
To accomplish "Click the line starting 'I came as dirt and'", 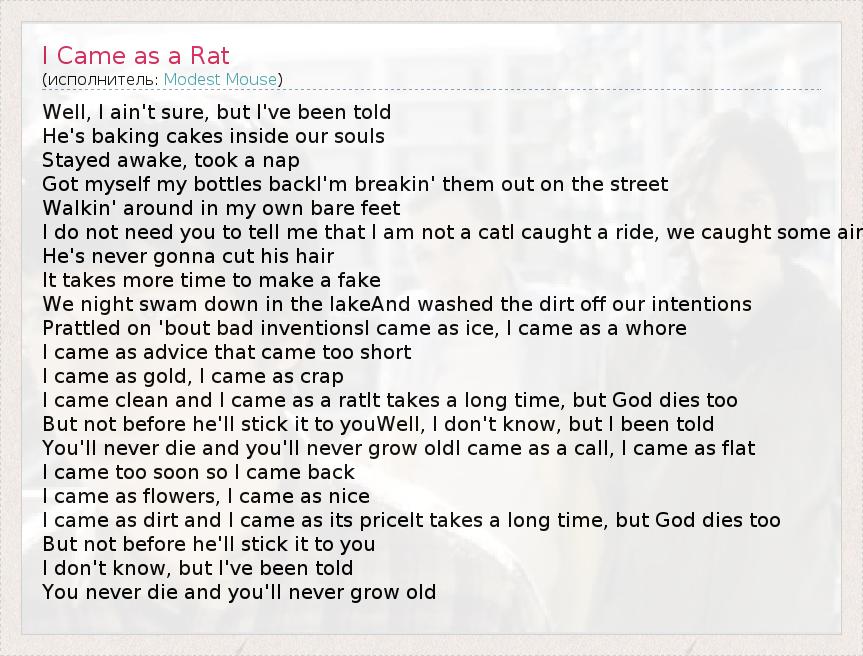I will click(x=411, y=520).
